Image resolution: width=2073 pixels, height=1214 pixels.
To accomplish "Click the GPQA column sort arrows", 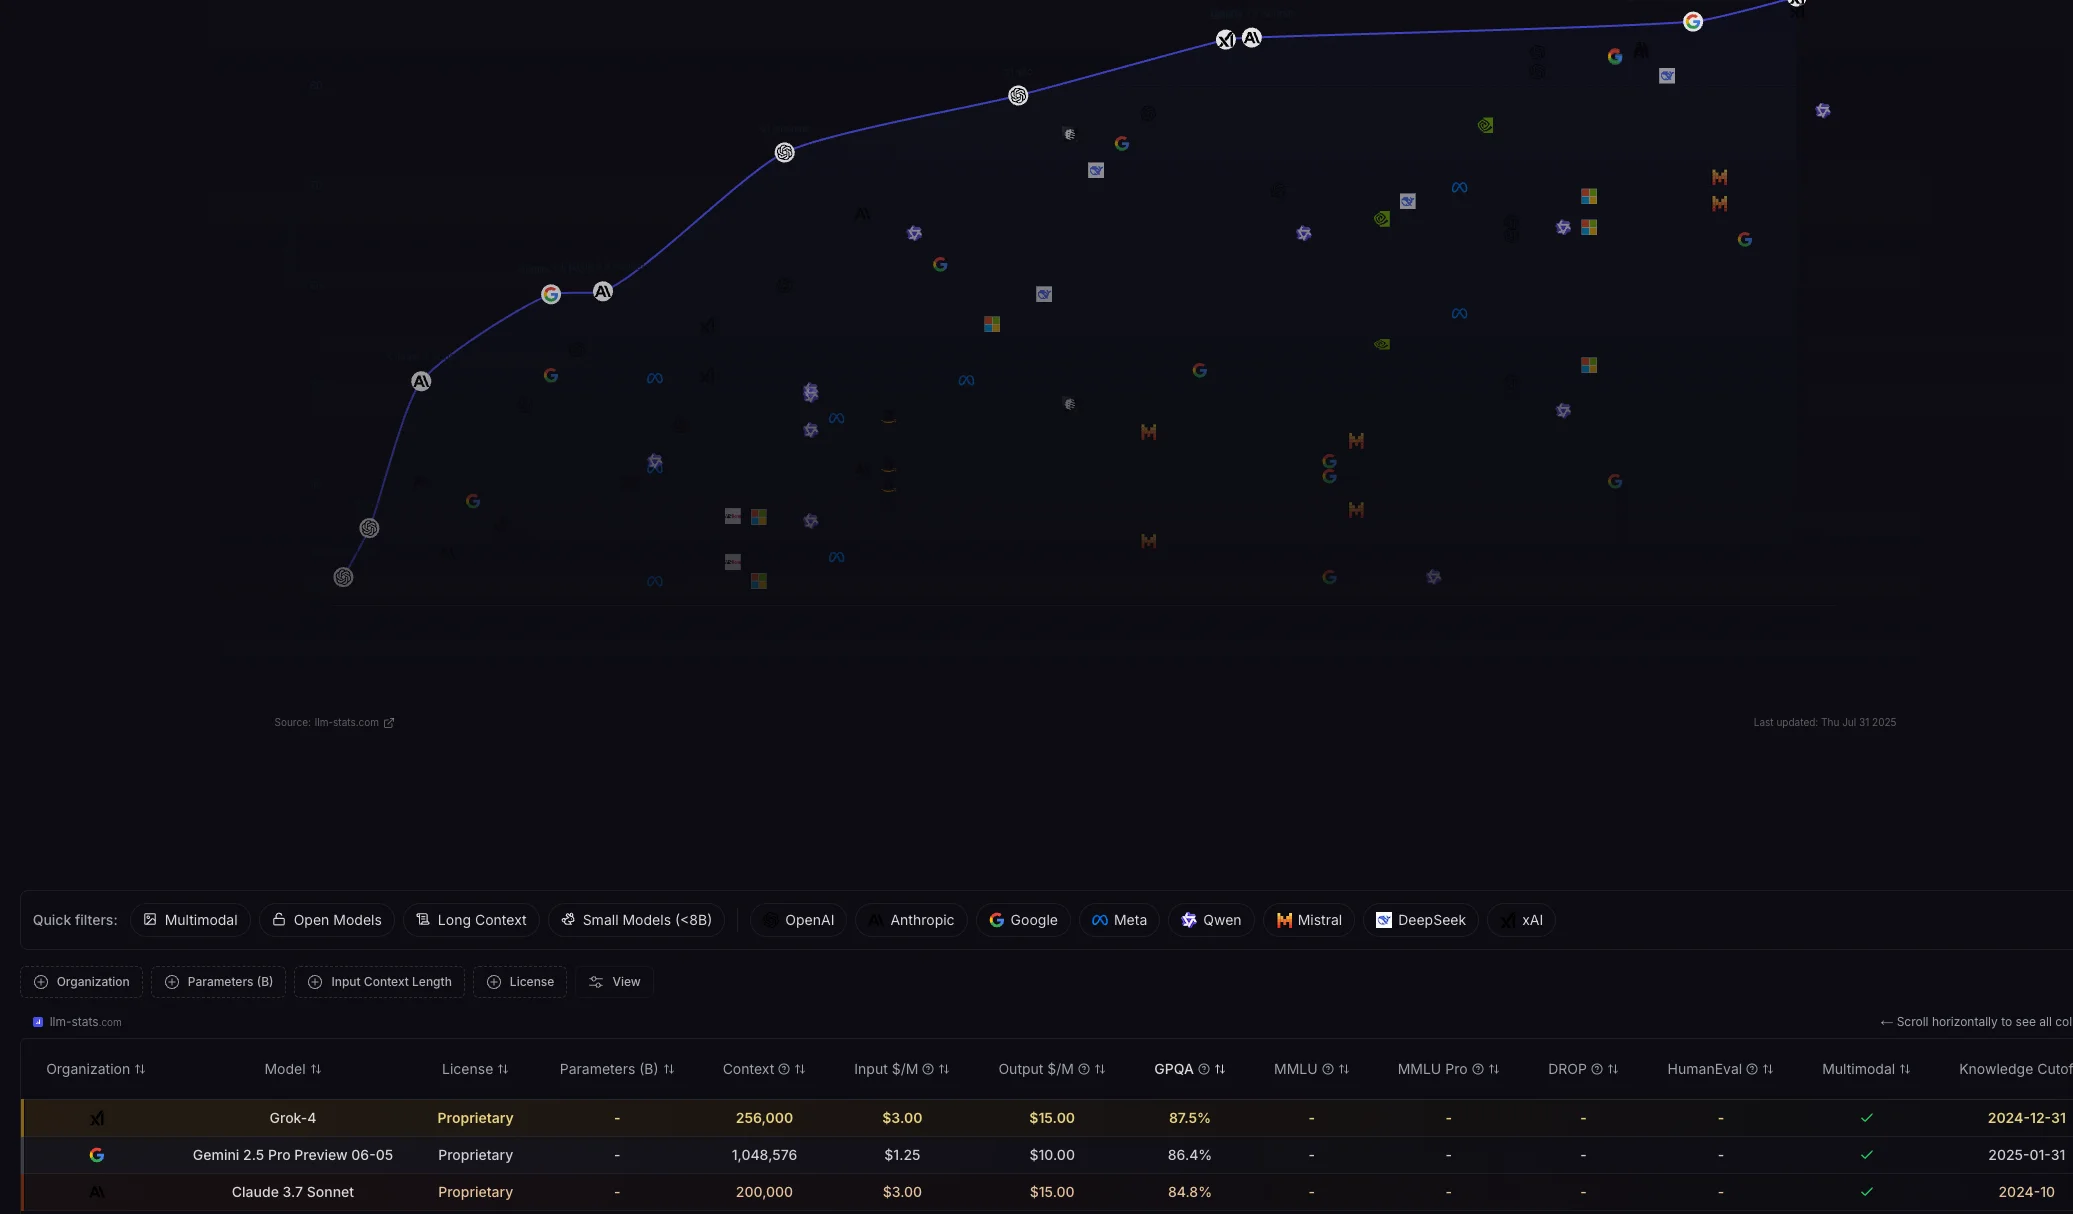I will (1220, 1069).
